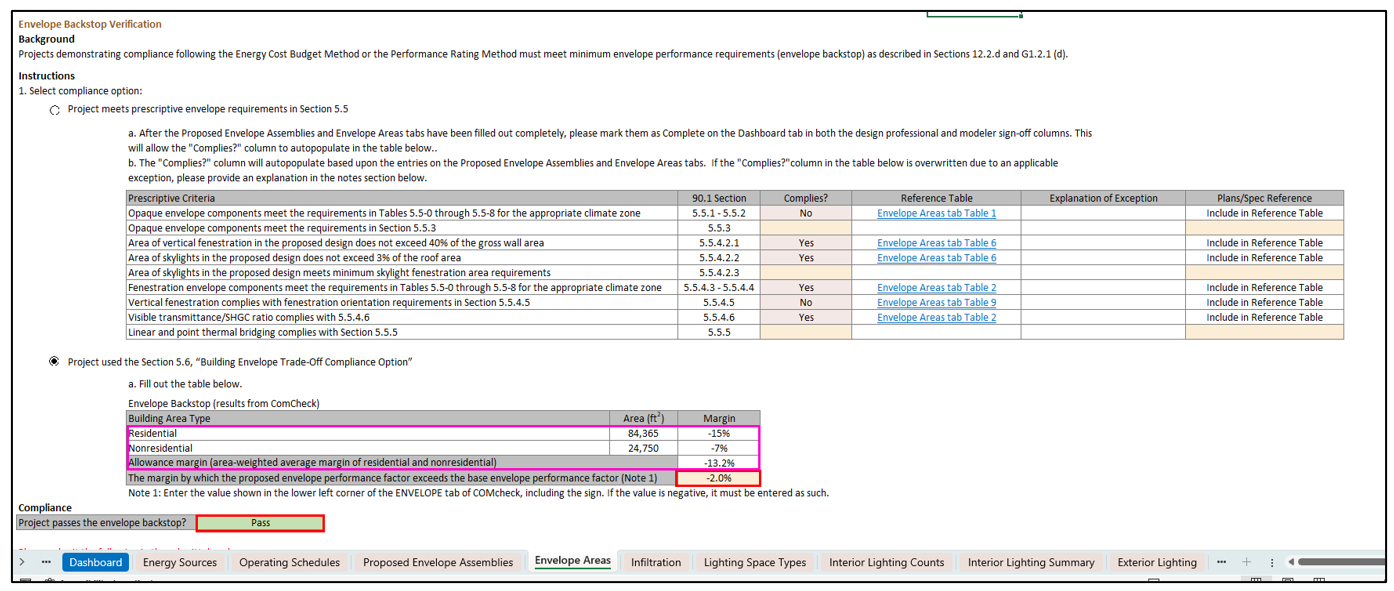Open Complies cell for fenestration orientation 5.5.4.5
1394x591 pixels.
tap(805, 302)
